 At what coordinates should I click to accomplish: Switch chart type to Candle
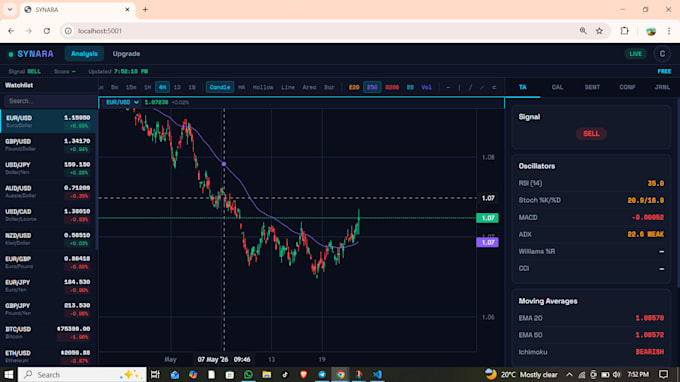click(x=220, y=87)
